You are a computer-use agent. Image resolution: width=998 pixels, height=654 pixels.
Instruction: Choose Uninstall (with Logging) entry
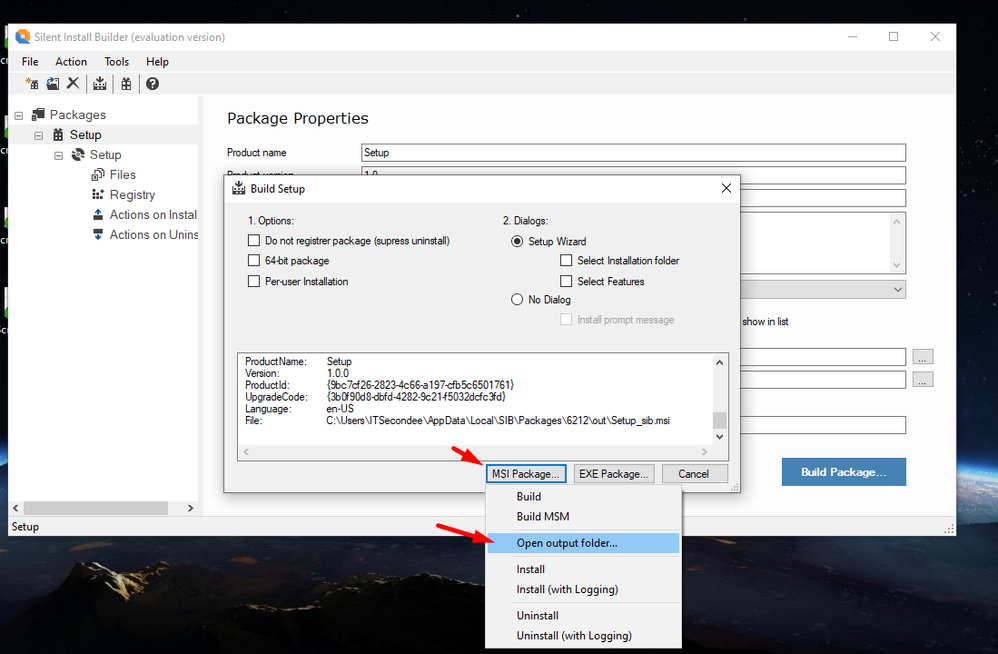point(584,636)
